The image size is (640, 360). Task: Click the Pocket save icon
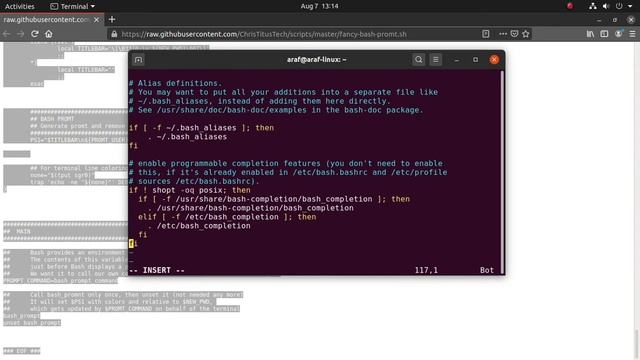514,34
